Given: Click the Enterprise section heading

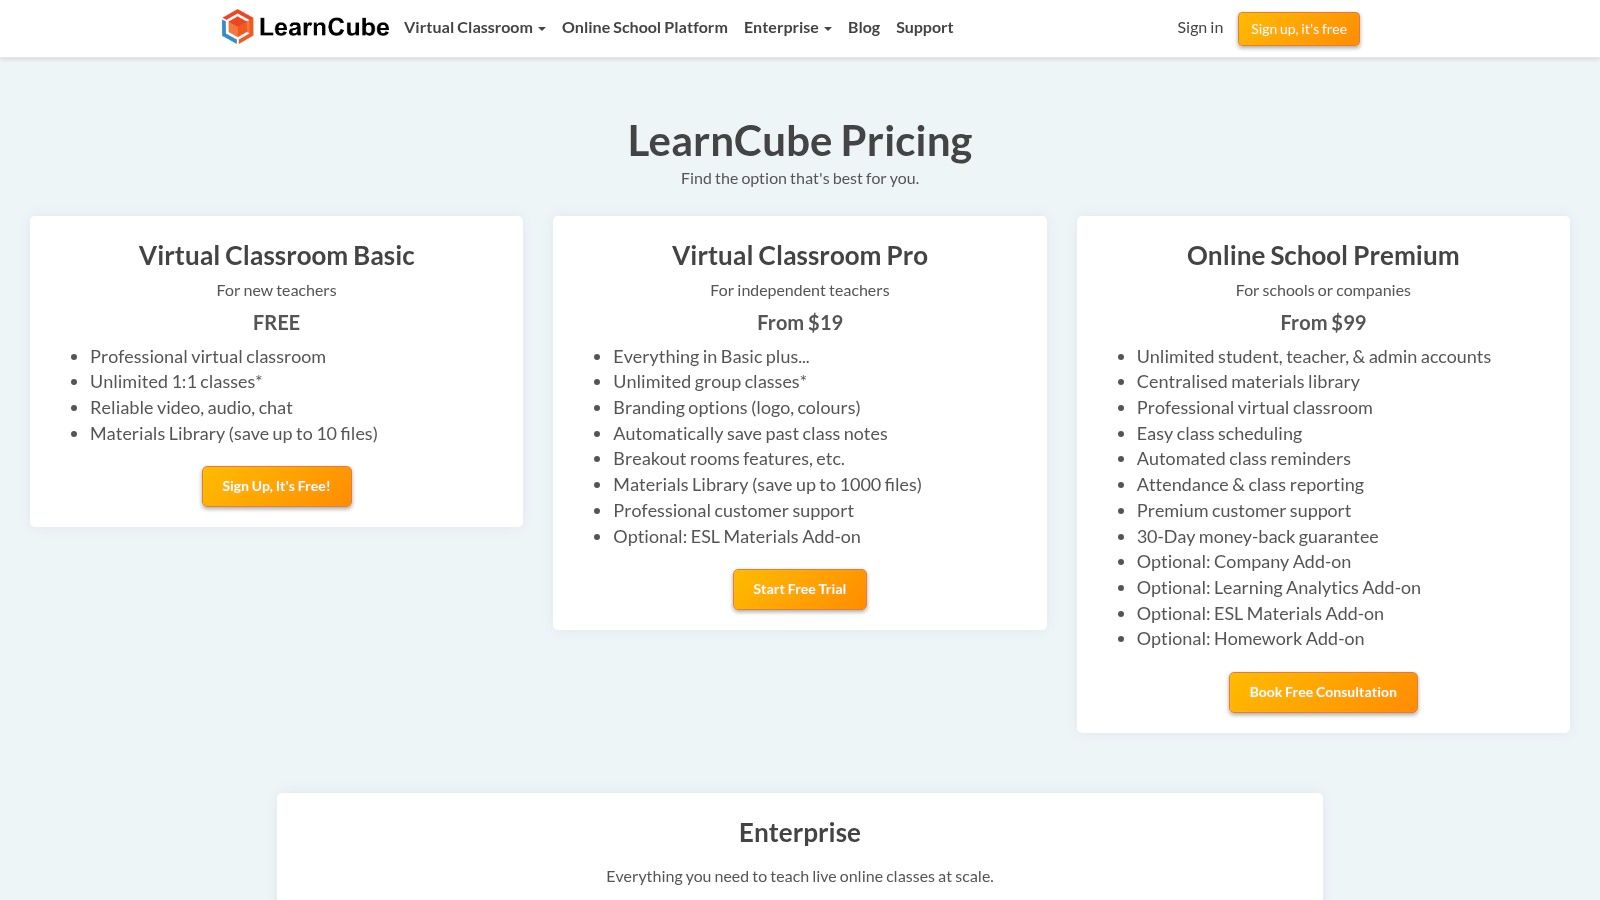Looking at the screenshot, I should coord(799,832).
